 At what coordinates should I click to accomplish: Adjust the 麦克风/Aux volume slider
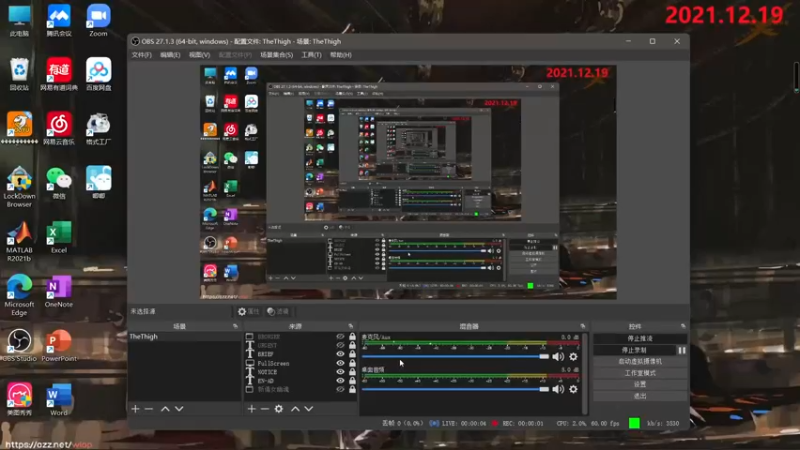[x=455, y=357]
